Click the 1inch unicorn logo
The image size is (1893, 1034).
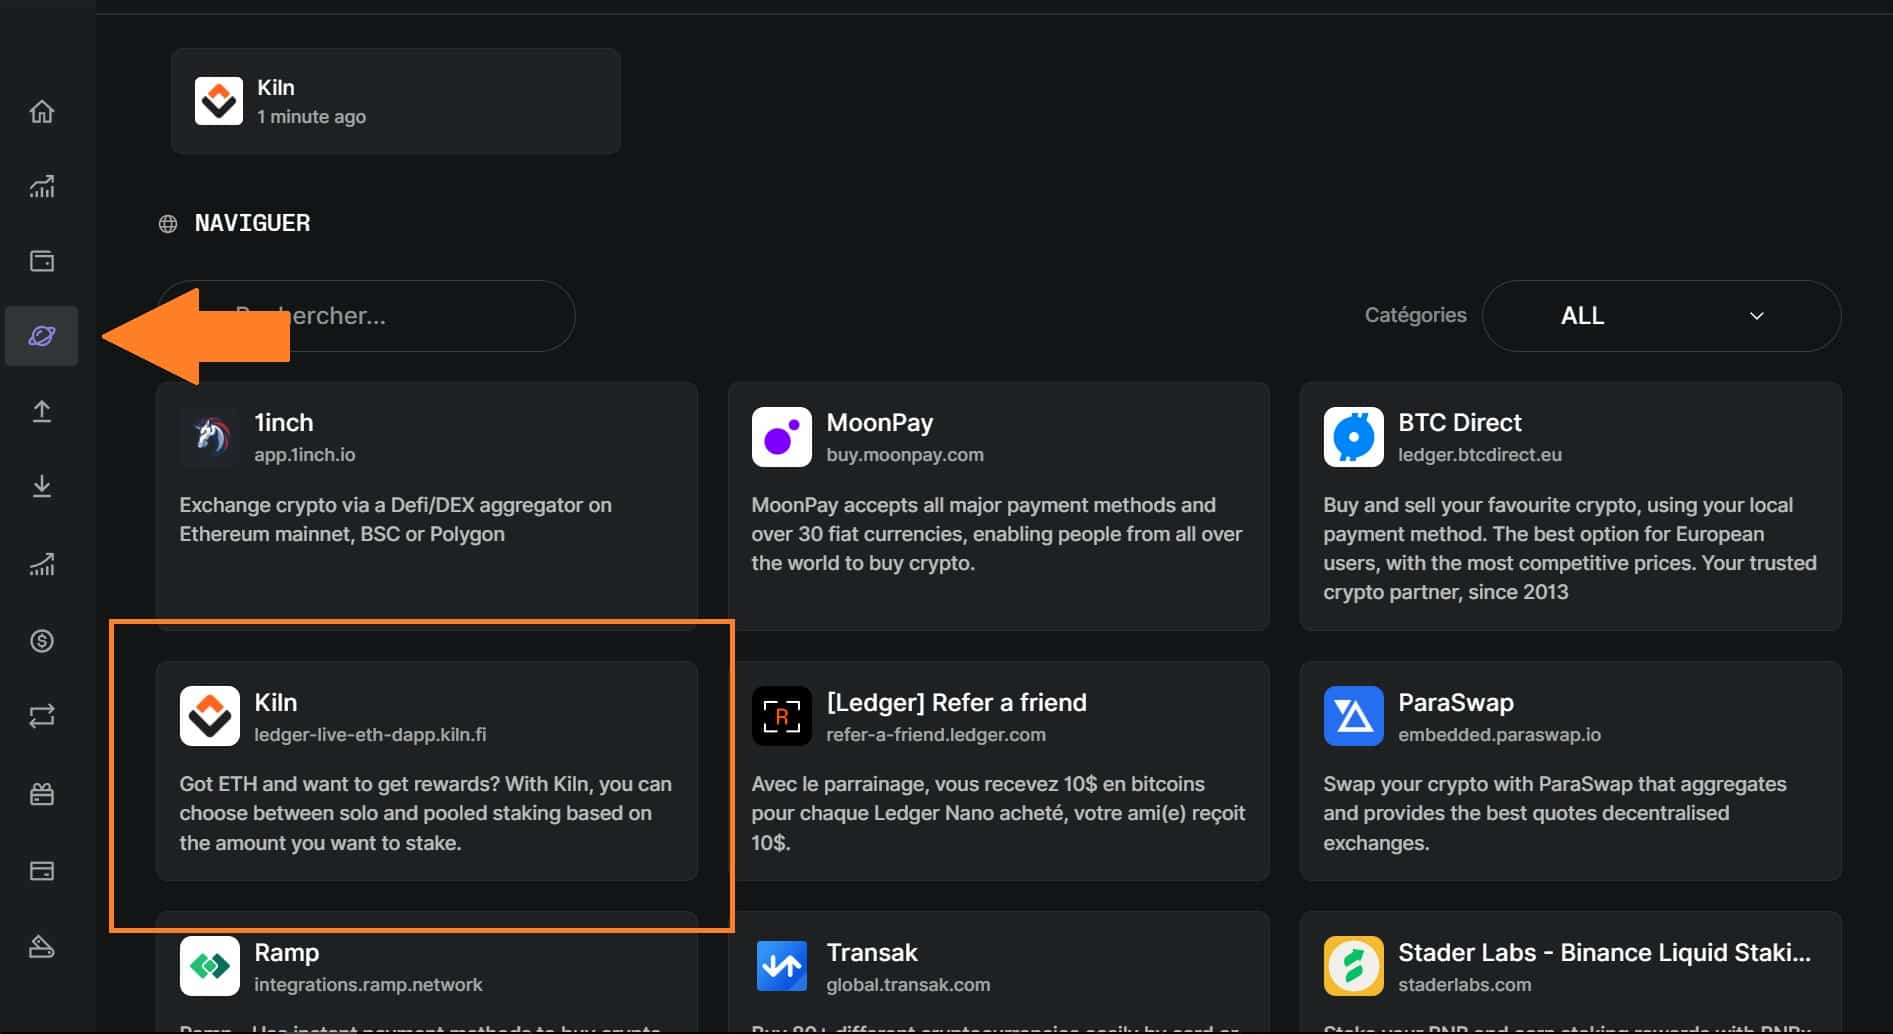click(x=210, y=436)
